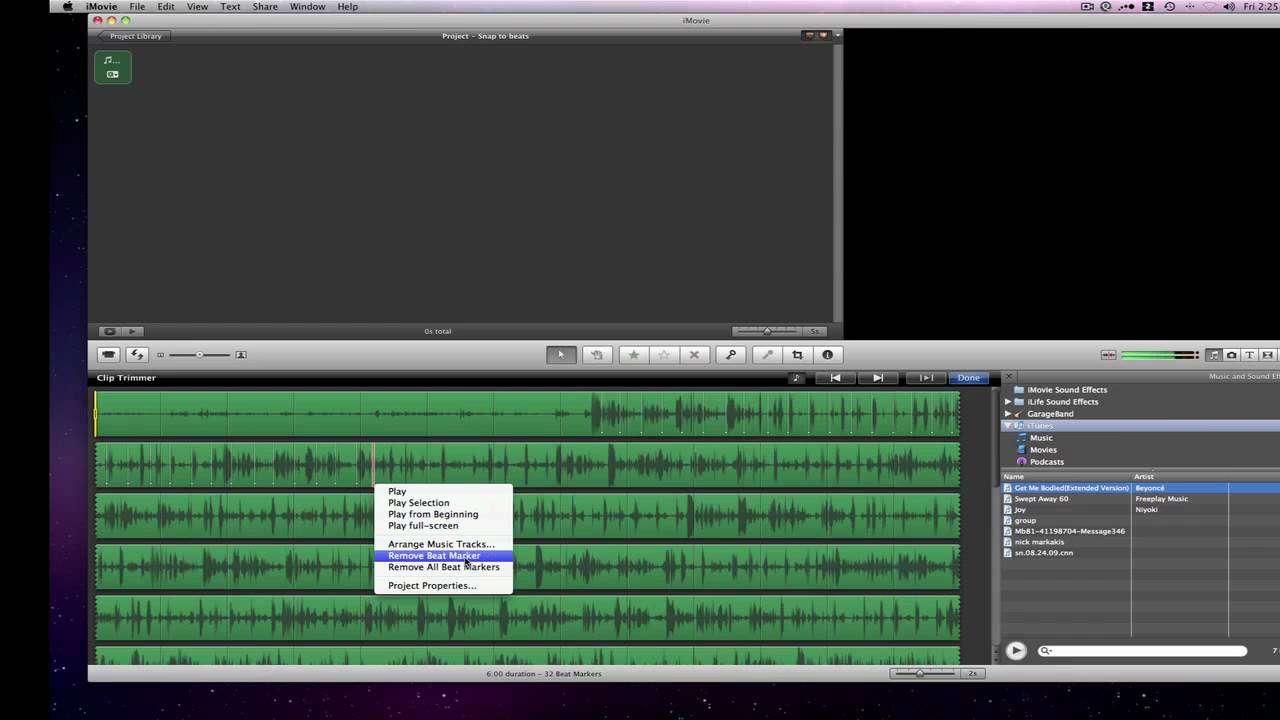This screenshot has height=720, width=1280.
Task: Click the volume icon in menu bar
Action: click(1227, 7)
